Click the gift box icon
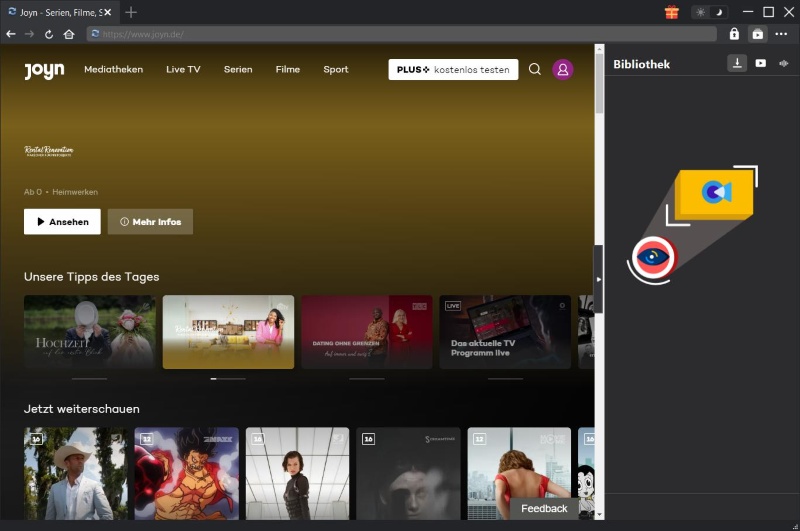This screenshot has height=531, width=800. tap(672, 12)
